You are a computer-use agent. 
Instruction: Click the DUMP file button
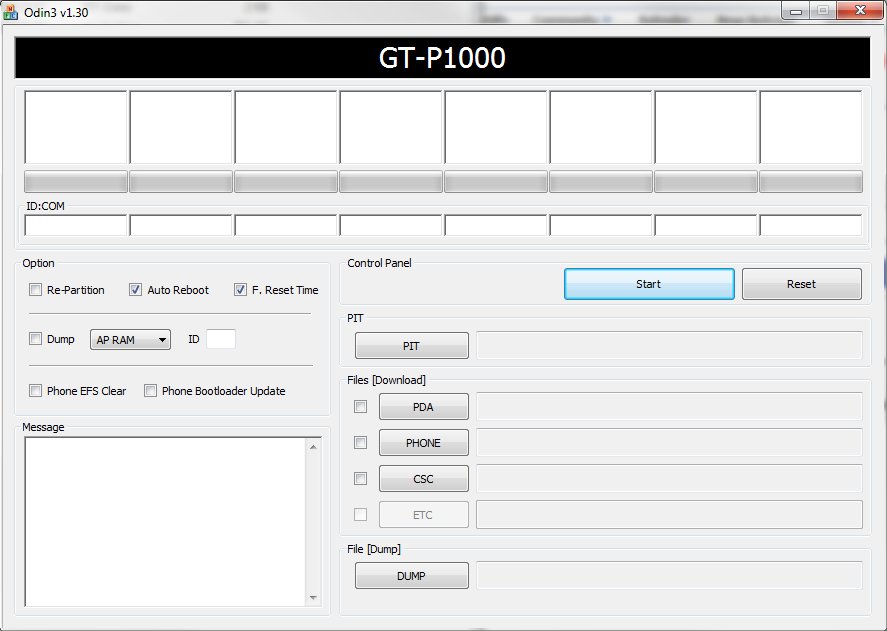(412, 576)
